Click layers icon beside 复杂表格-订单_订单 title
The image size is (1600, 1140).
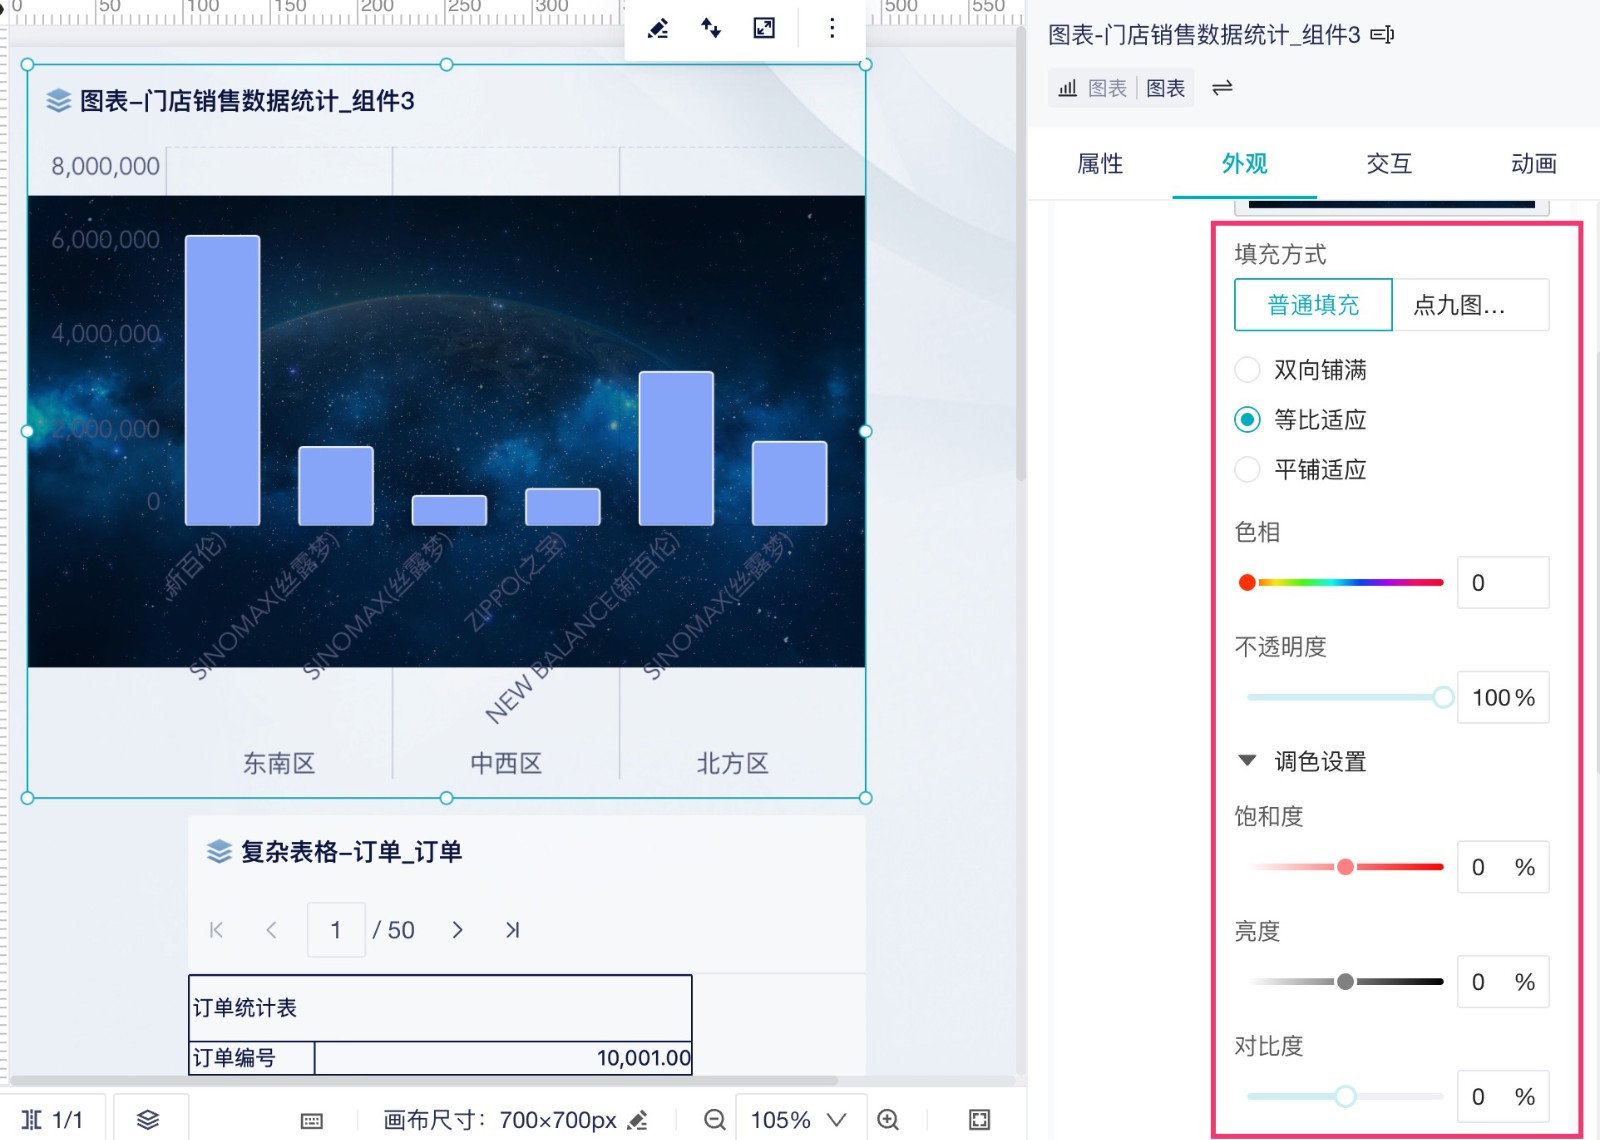(x=219, y=851)
